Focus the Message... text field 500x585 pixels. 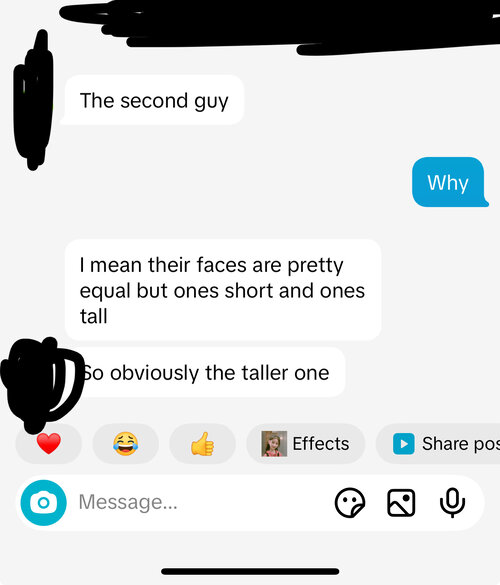(x=201, y=502)
